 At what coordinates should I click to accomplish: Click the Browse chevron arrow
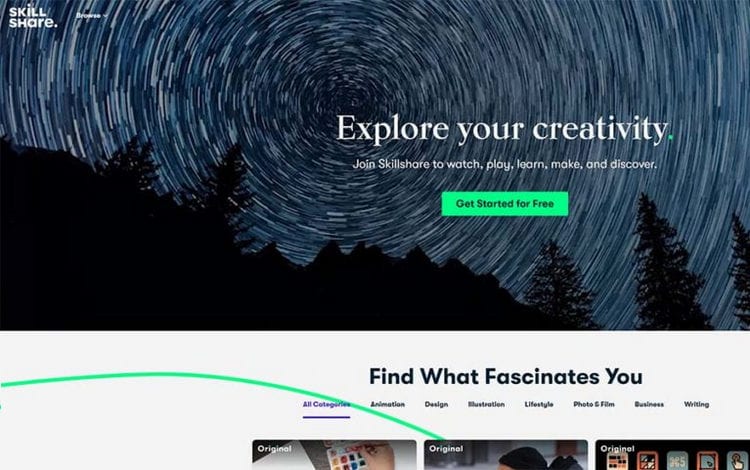(105, 16)
